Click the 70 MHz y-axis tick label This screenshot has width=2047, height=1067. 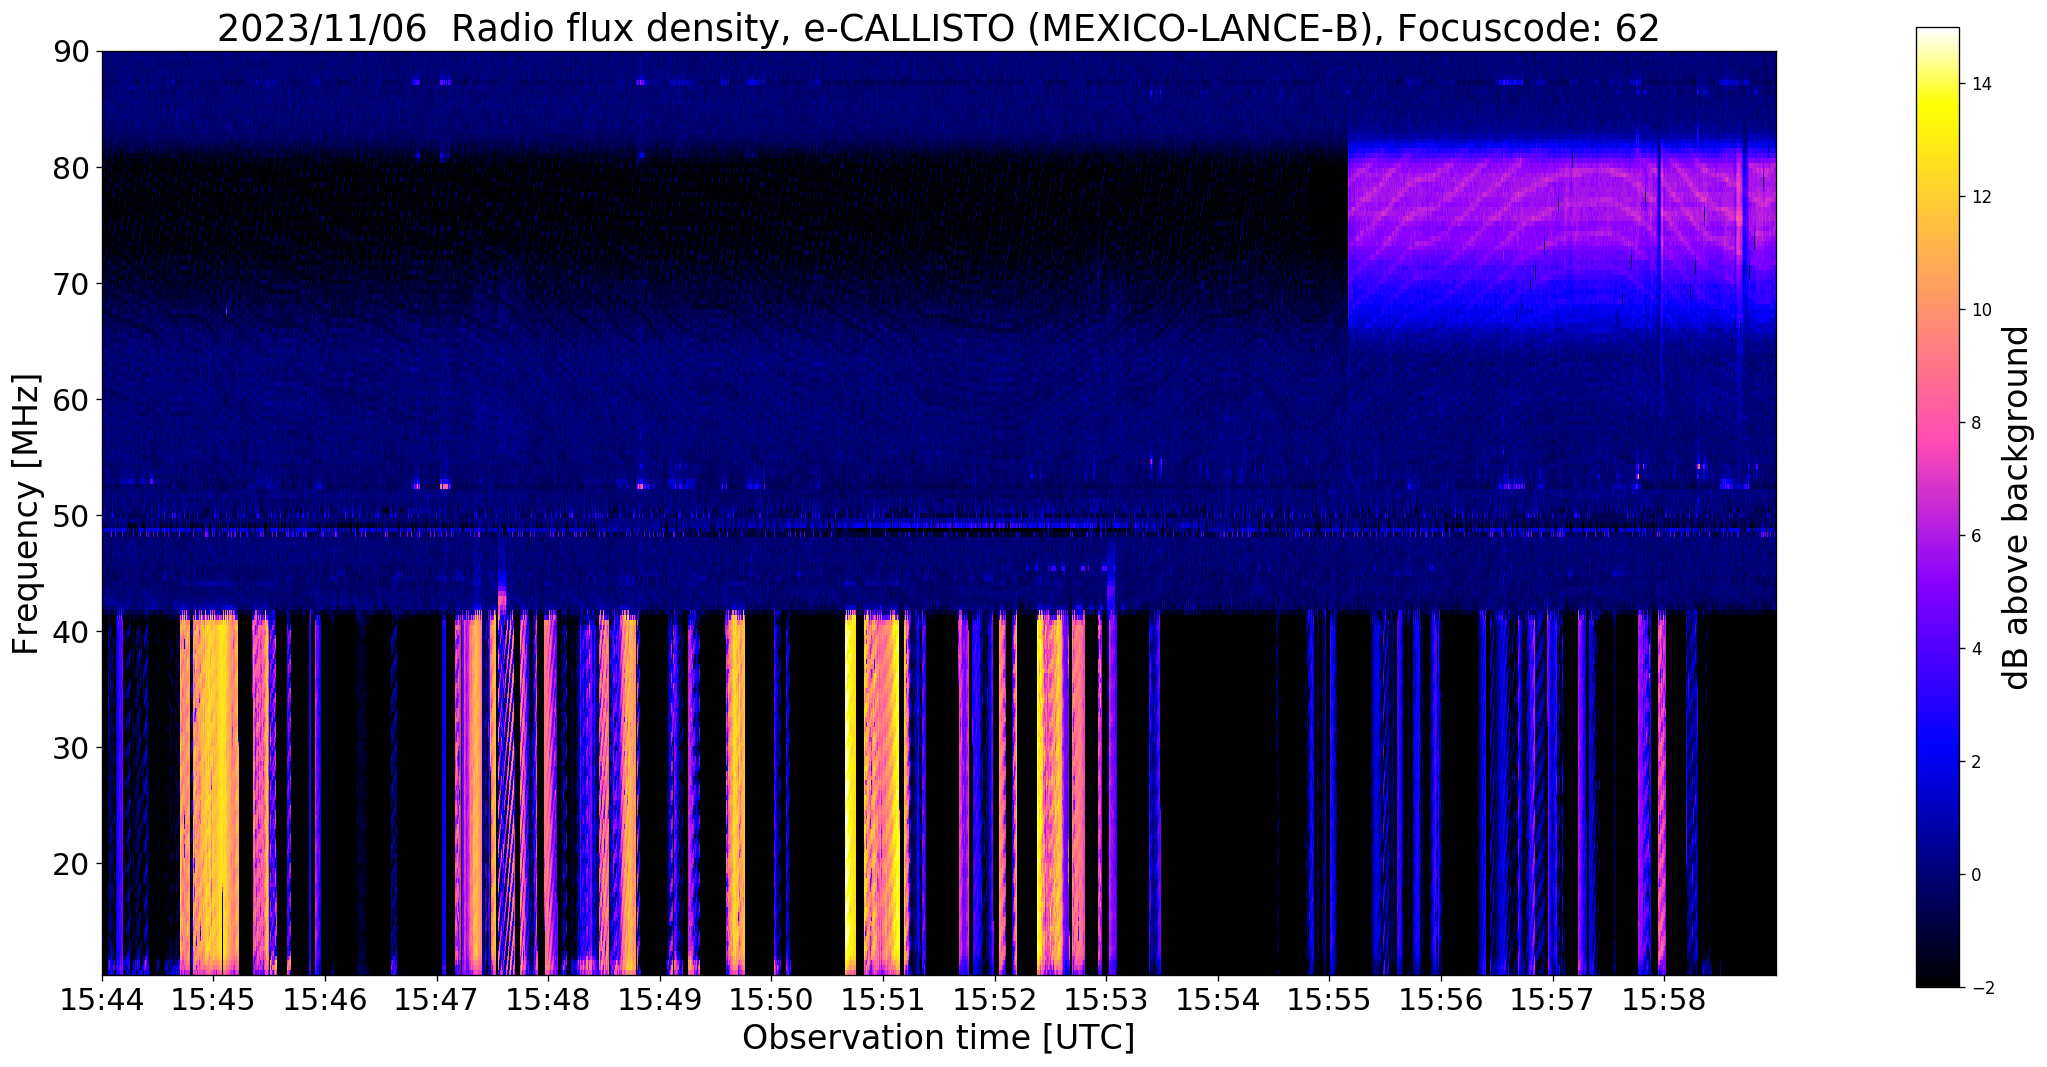click(72, 284)
